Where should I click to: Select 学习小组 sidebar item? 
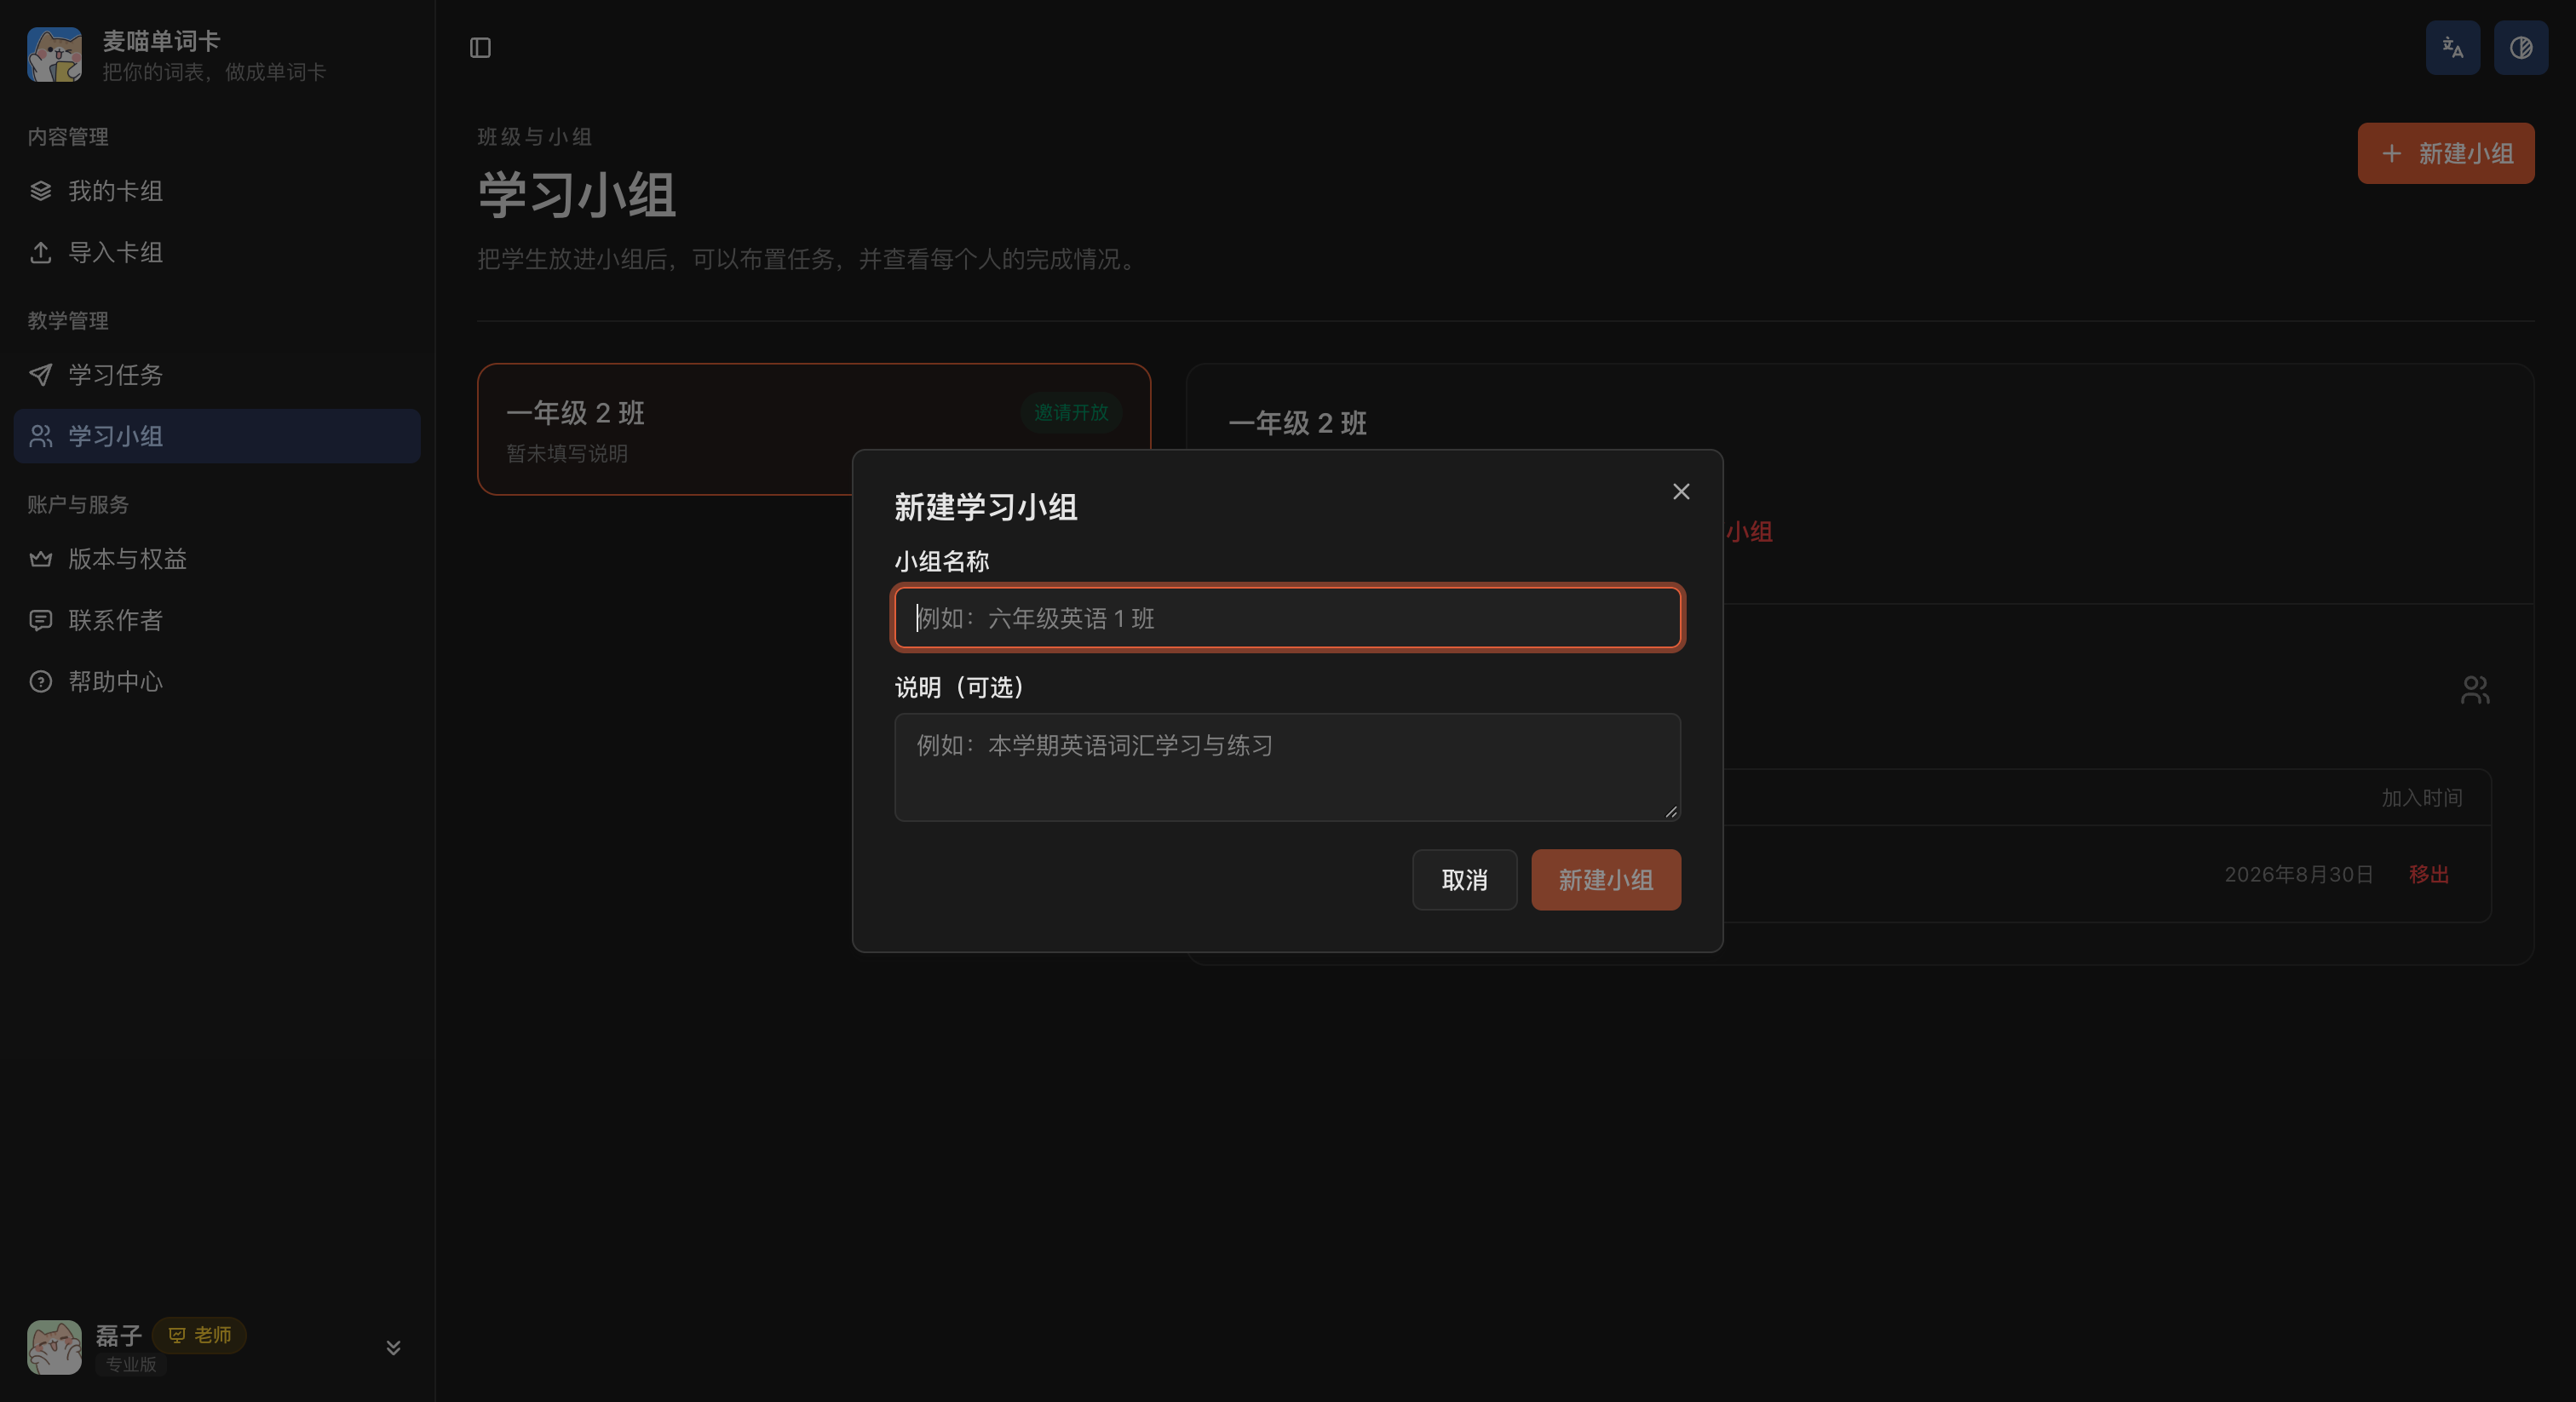217,436
